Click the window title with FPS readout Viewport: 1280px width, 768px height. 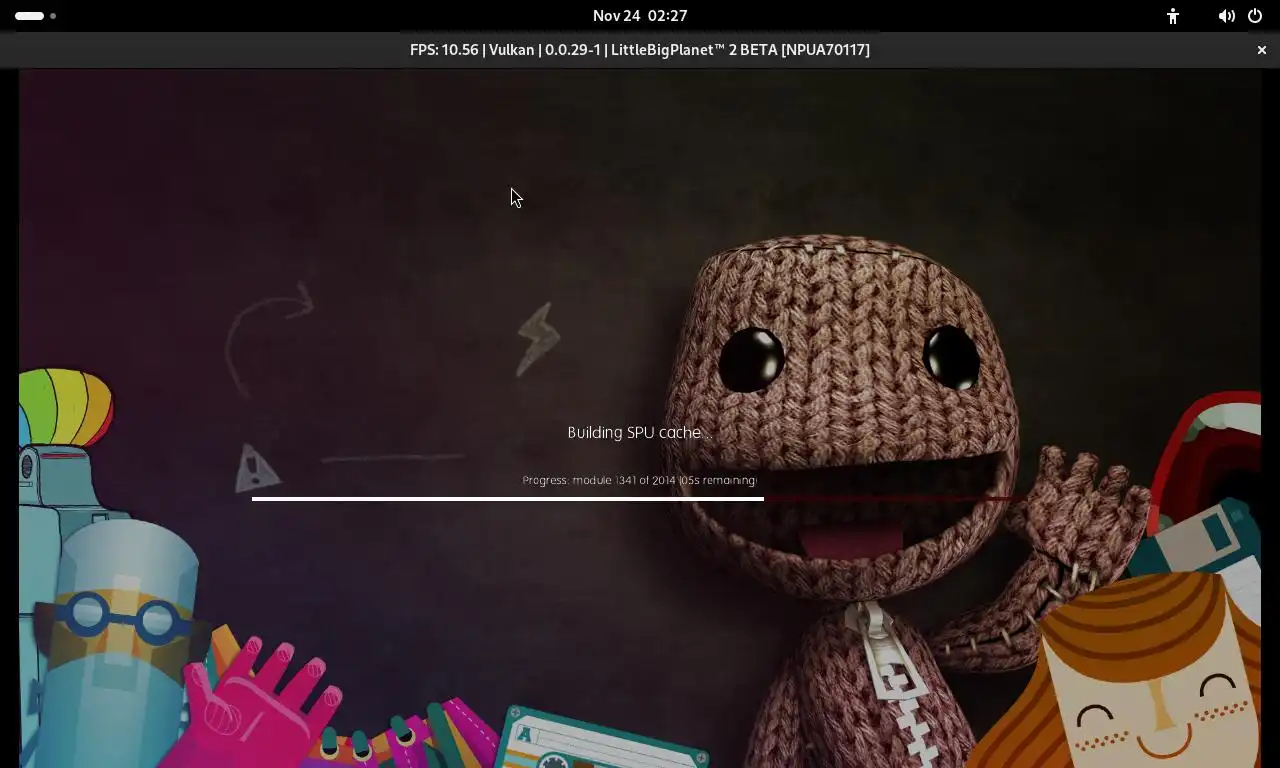pyautogui.click(x=640, y=50)
